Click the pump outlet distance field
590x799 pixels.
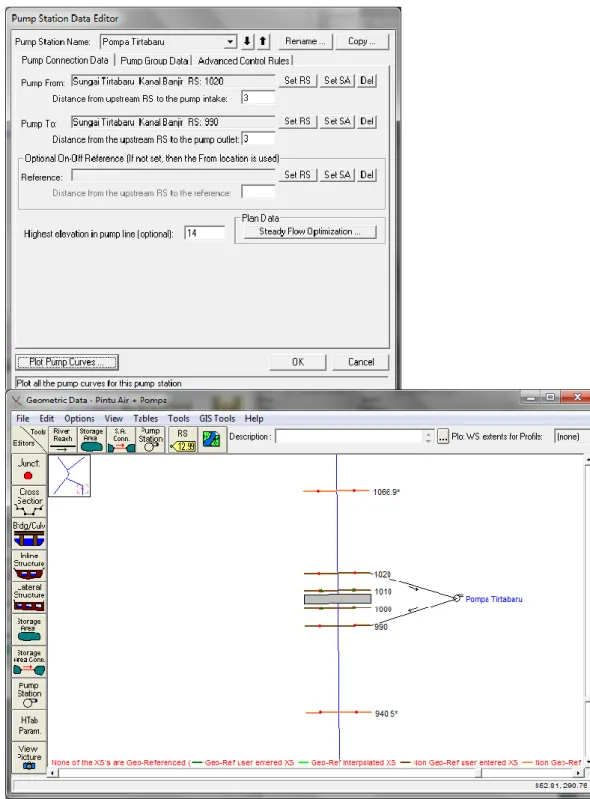[x=258, y=139]
